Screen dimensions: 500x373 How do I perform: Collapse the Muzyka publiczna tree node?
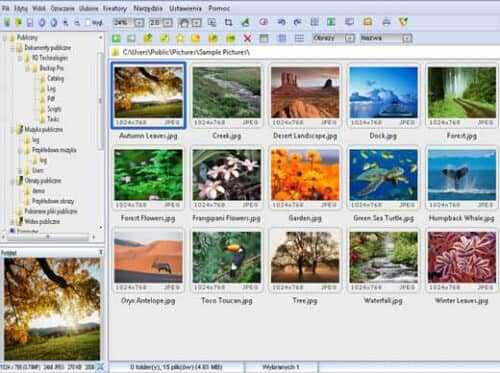click(x=12, y=130)
